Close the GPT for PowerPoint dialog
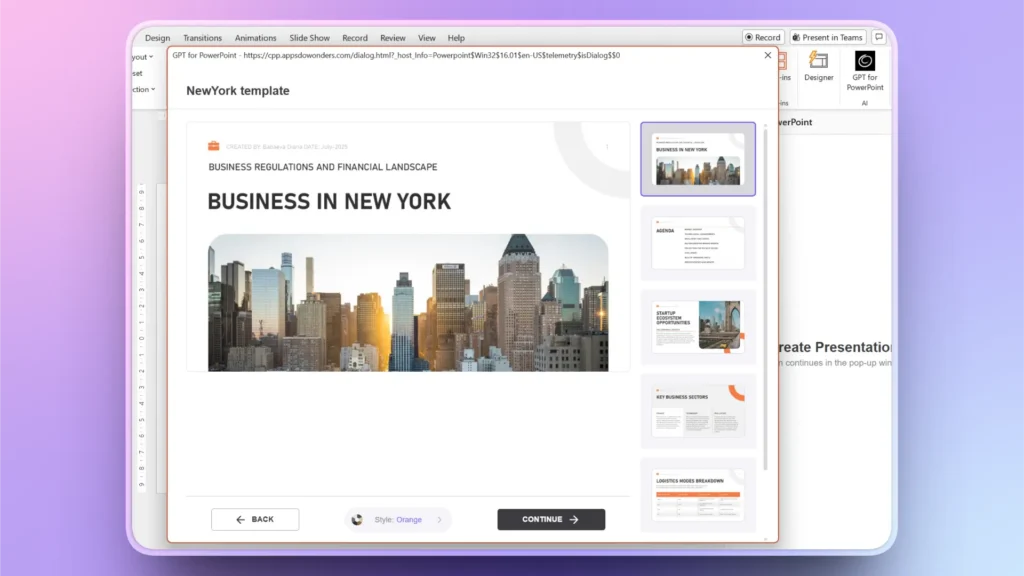 click(x=767, y=56)
